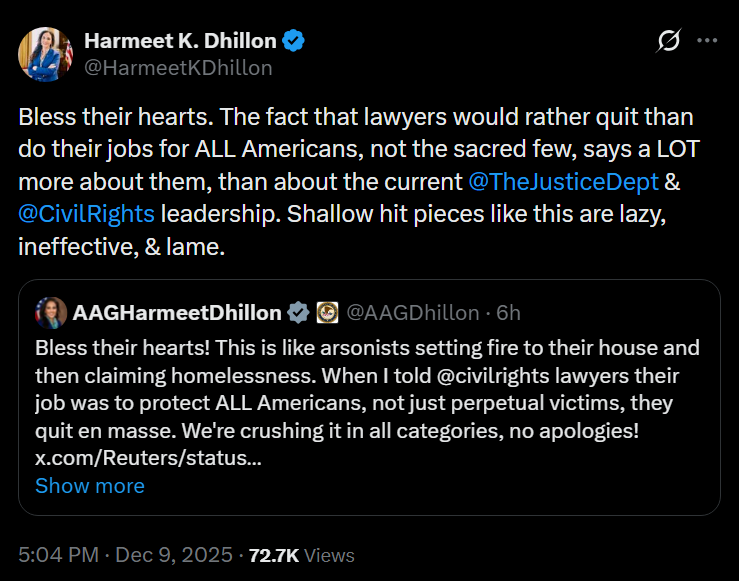Click the quoted post's small avatar
This screenshot has height=581, width=739.
click(51, 313)
